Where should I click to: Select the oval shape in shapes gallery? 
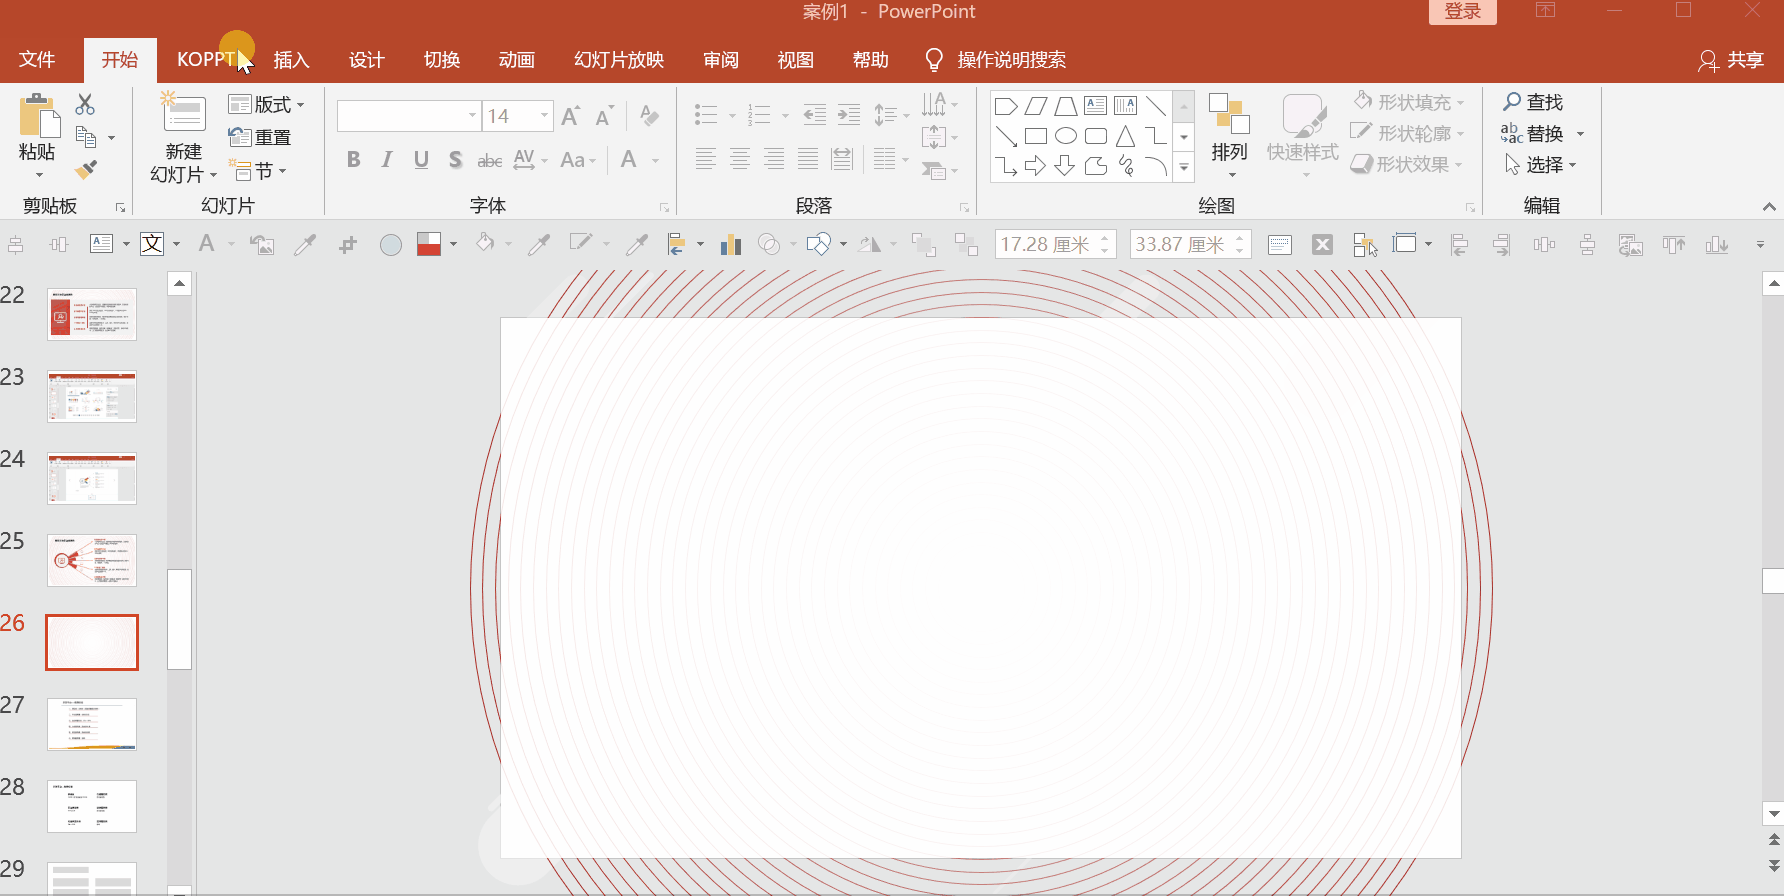point(1066,136)
